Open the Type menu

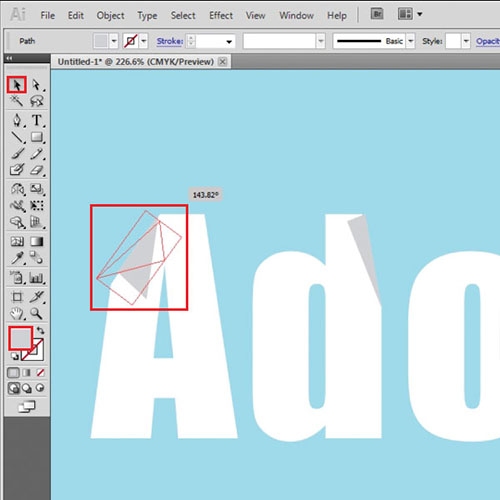(x=147, y=16)
